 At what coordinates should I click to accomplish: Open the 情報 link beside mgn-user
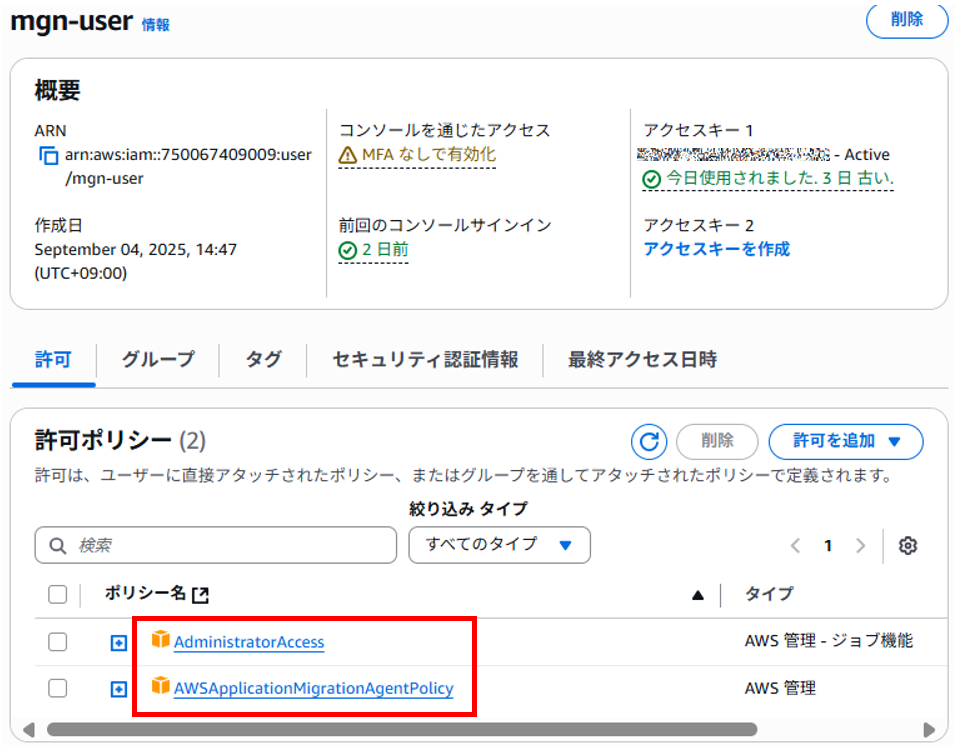pyautogui.click(x=156, y=24)
